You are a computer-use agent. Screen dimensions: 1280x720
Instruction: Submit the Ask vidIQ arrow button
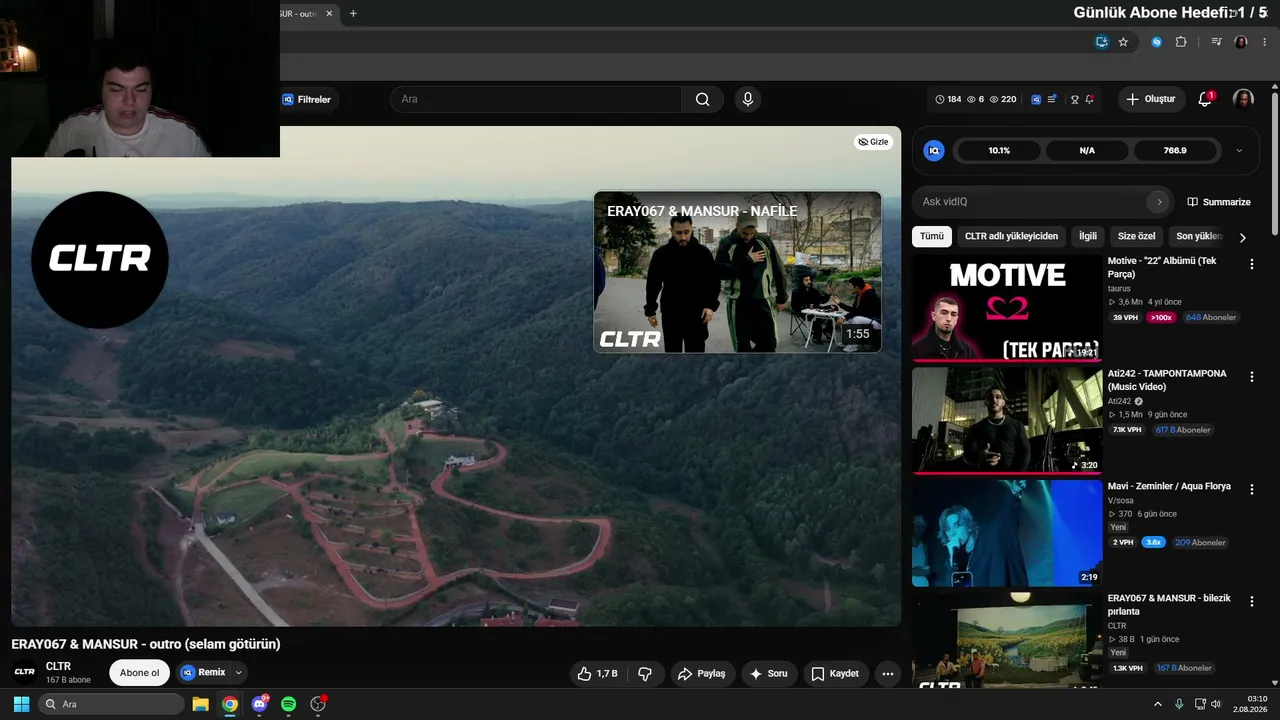coord(1159,202)
